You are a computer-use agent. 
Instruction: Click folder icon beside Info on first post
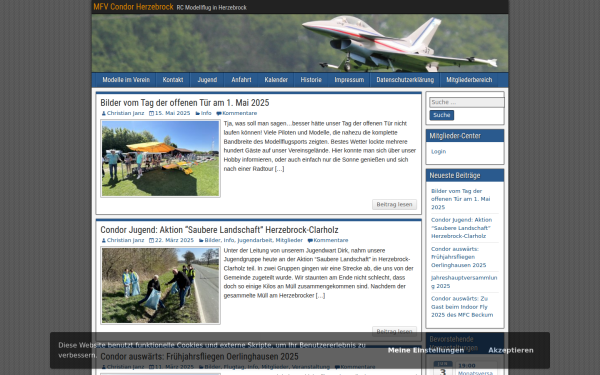[197, 113]
